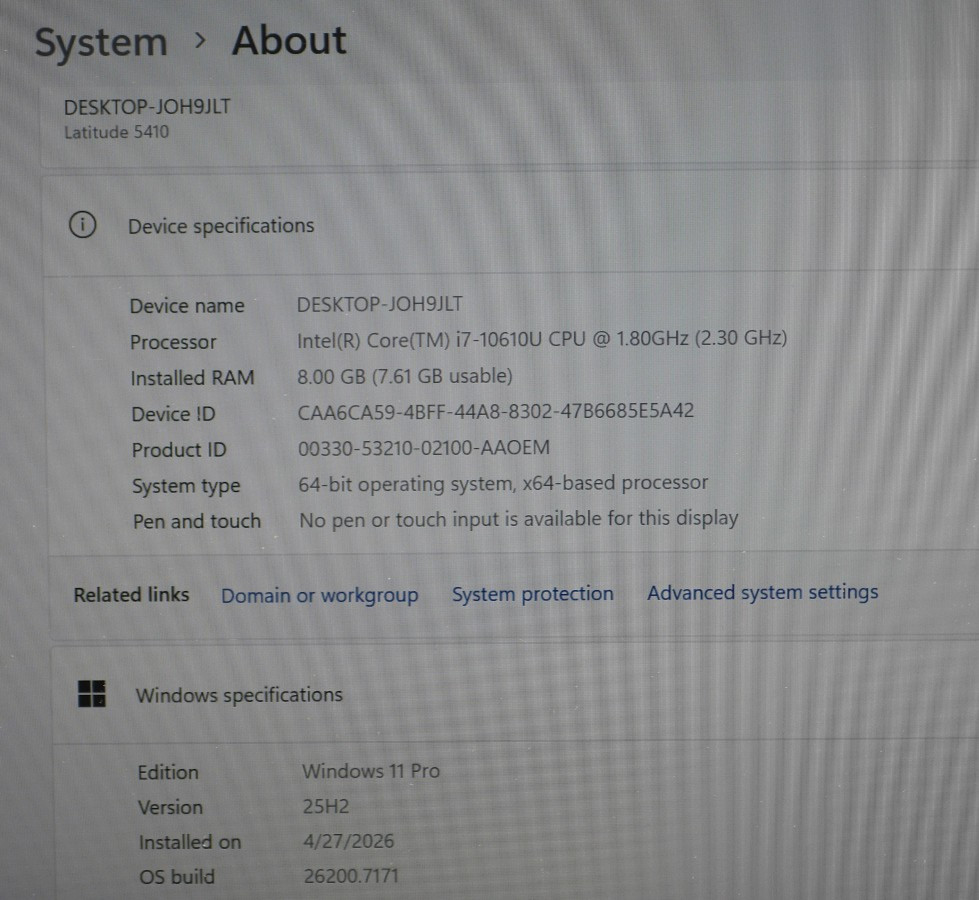979x900 pixels.
Task: Select the 64-bit operating system value
Action: point(503,483)
